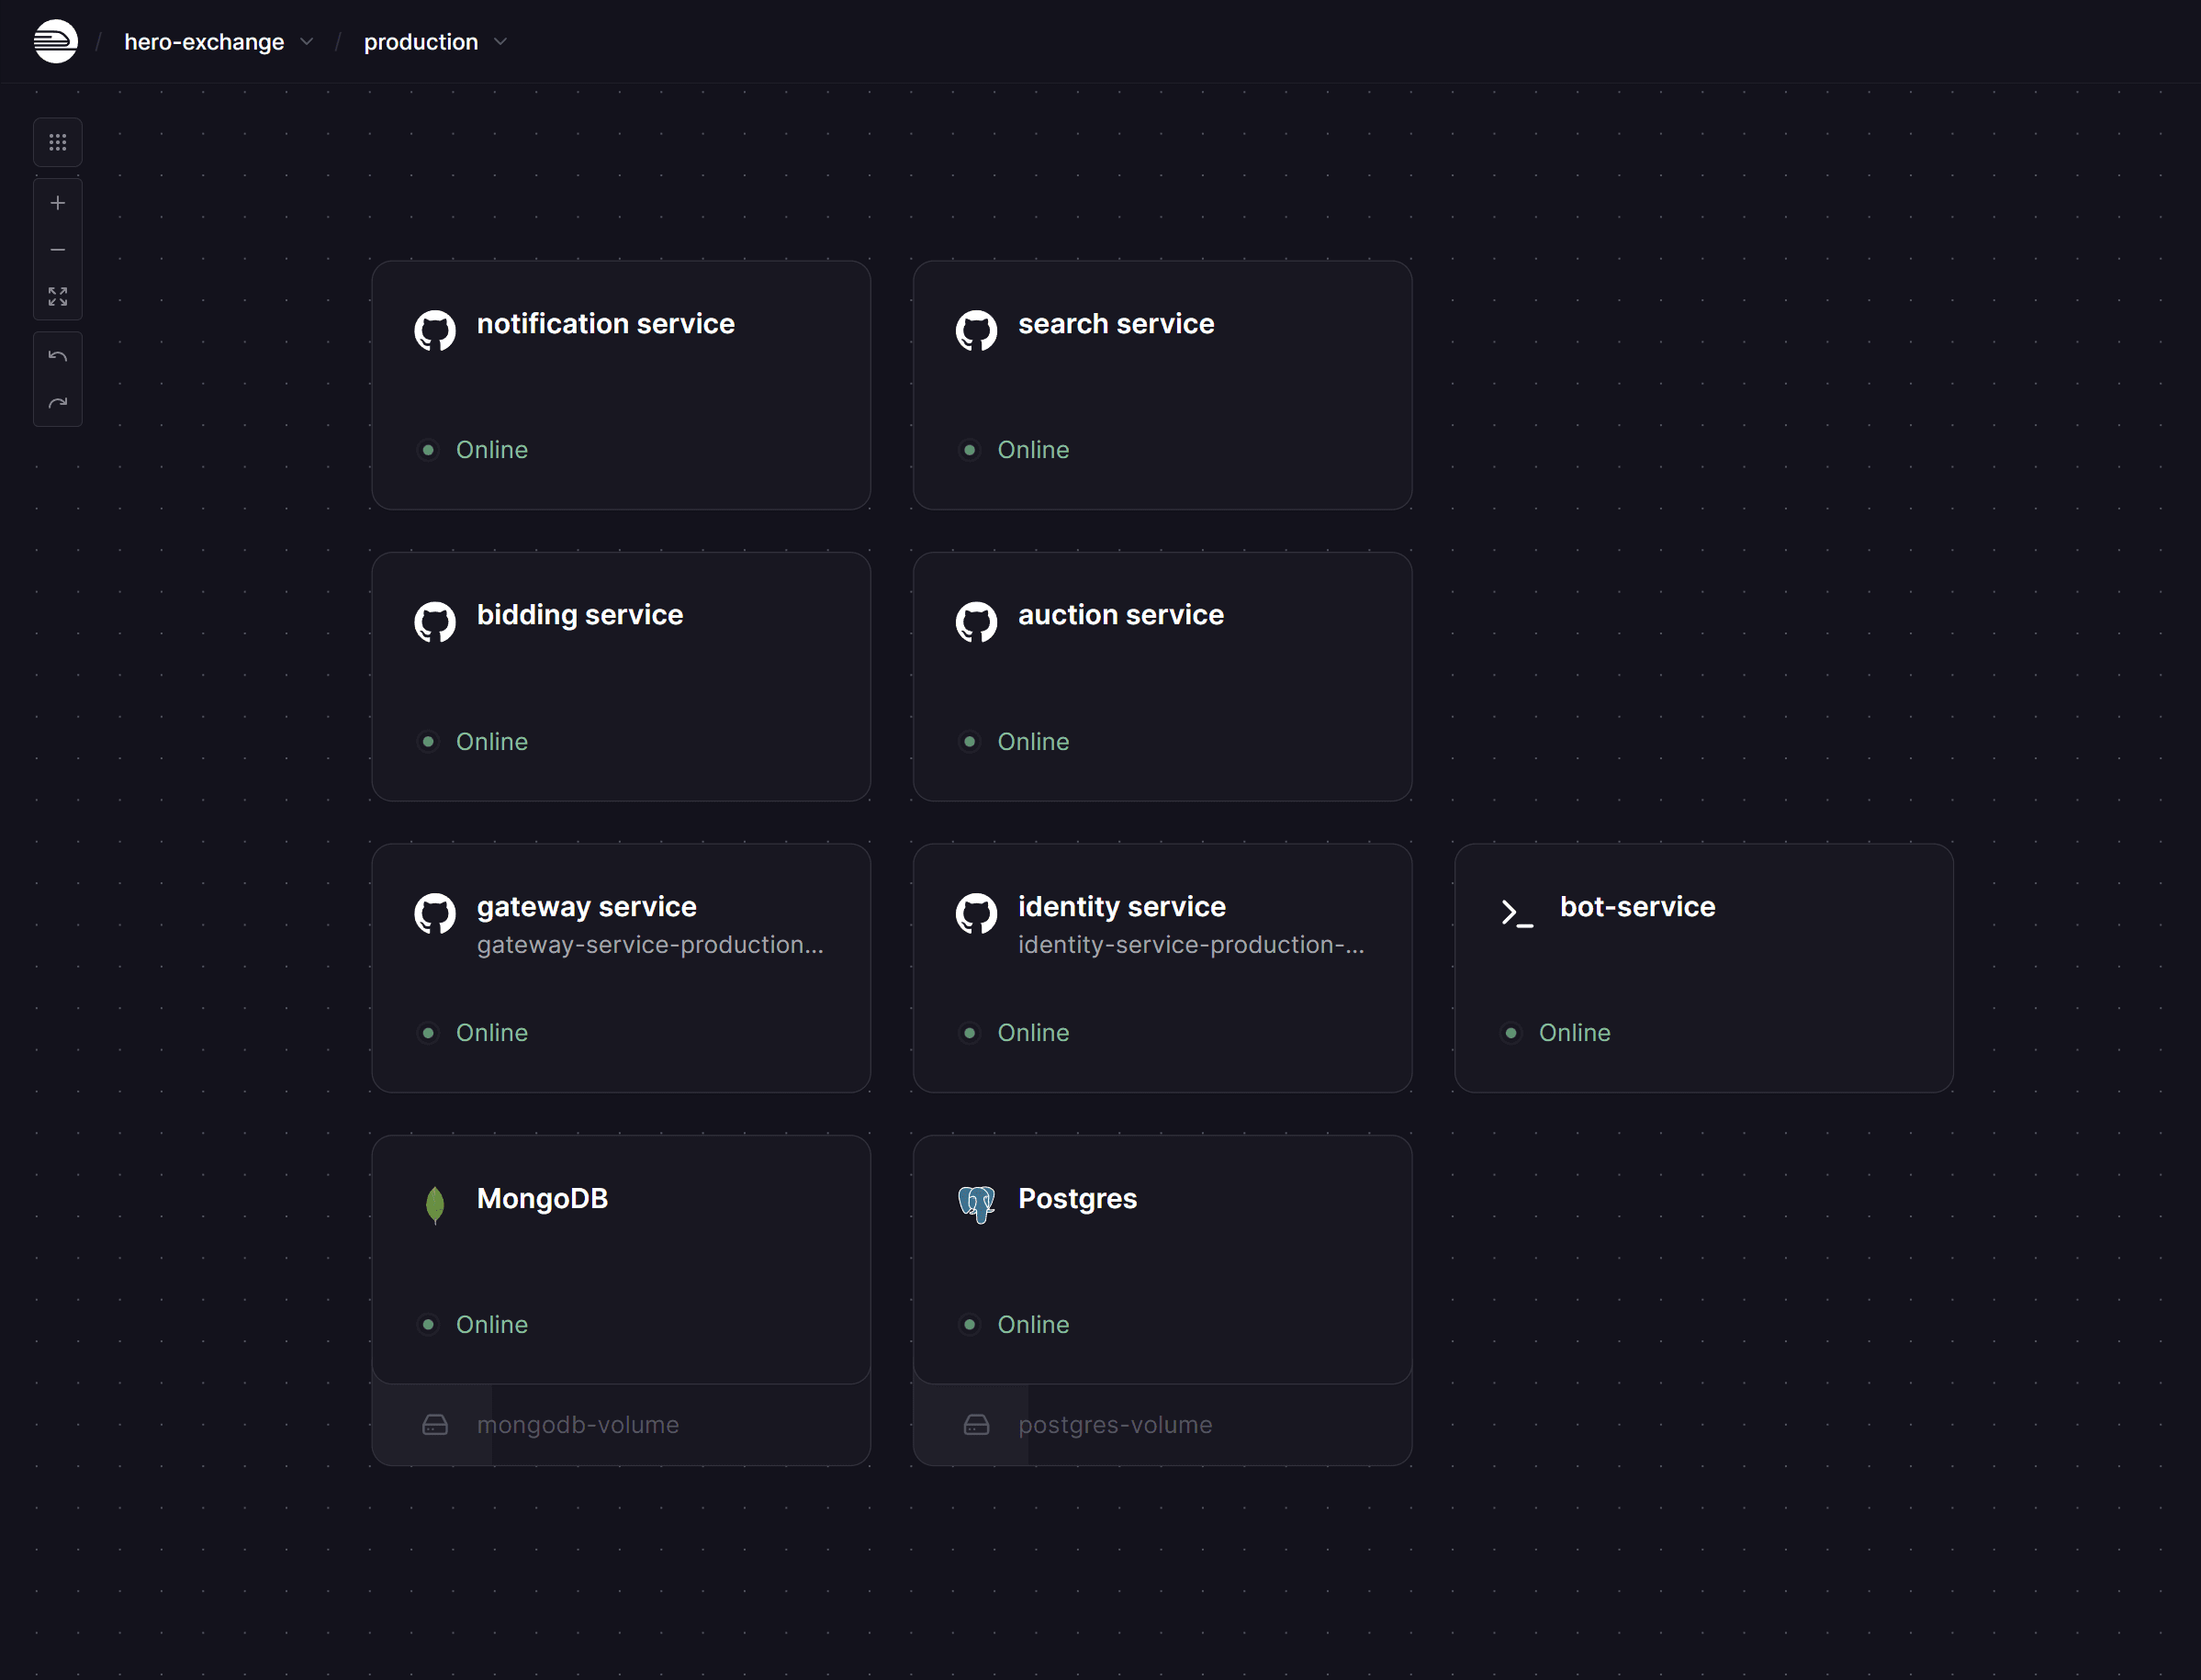Click the GitHub icon on auction service
This screenshot has height=1680, width=2201.
point(976,622)
